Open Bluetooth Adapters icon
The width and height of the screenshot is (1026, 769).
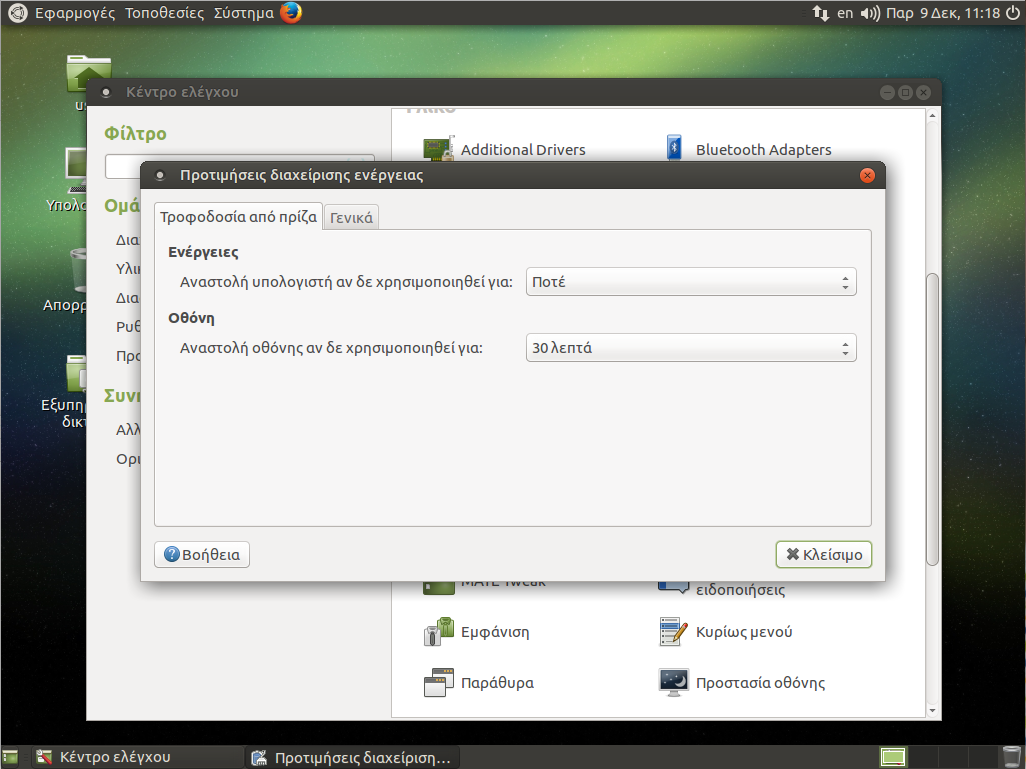click(674, 150)
